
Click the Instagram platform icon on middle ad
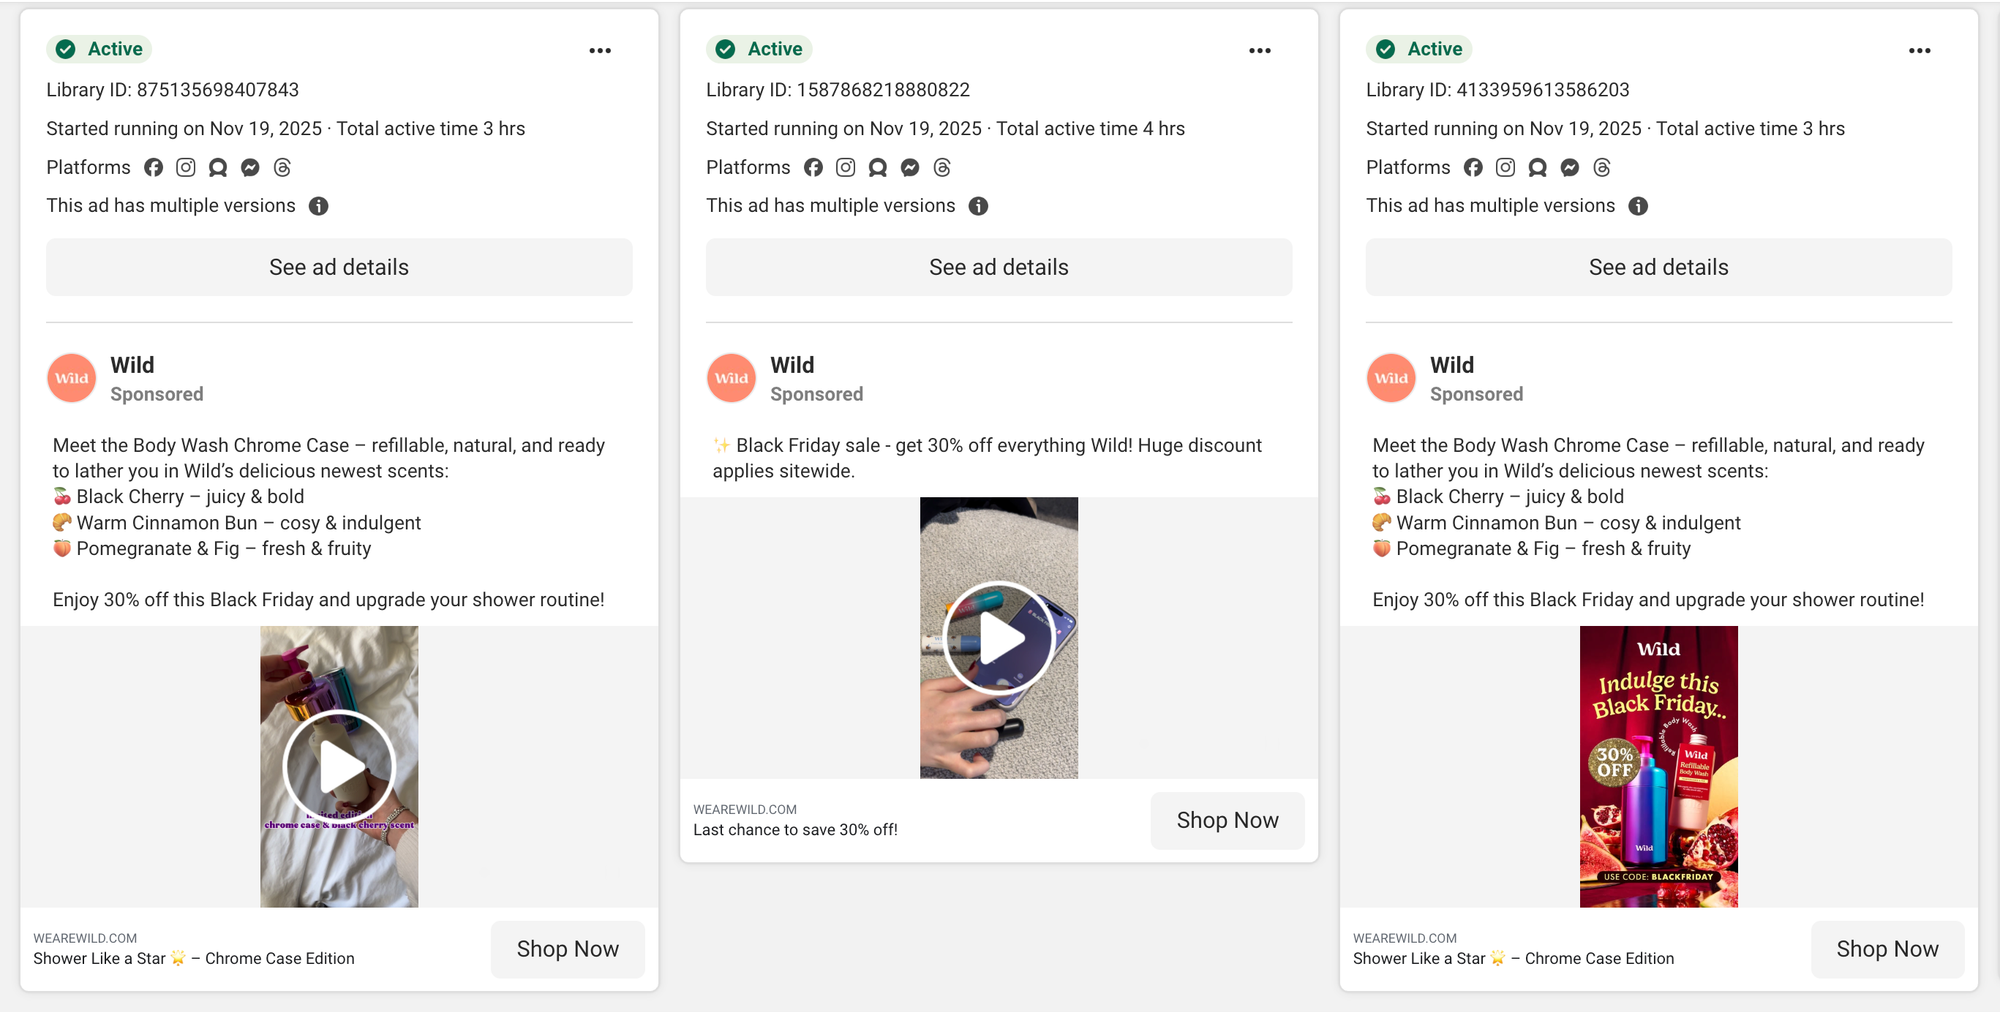point(846,168)
